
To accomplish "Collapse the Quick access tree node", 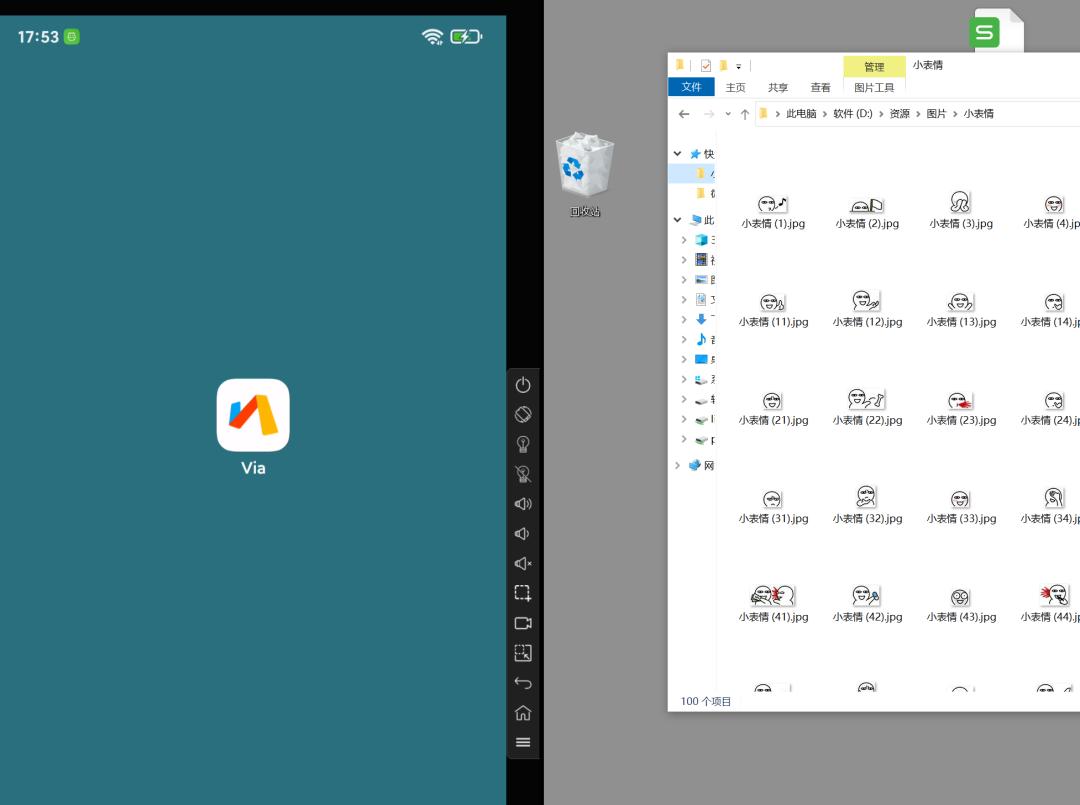I will [678, 154].
